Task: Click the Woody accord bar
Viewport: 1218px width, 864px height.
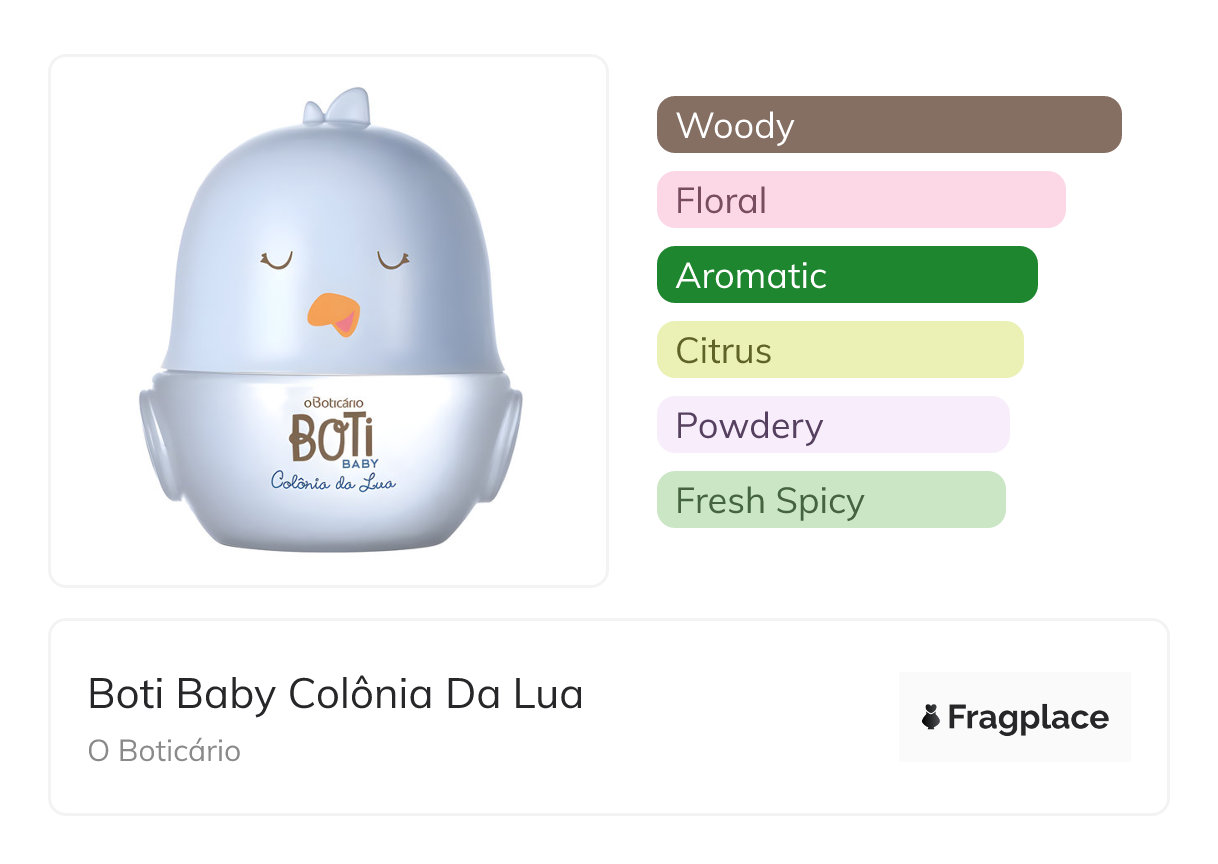Action: [x=888, y=125]
